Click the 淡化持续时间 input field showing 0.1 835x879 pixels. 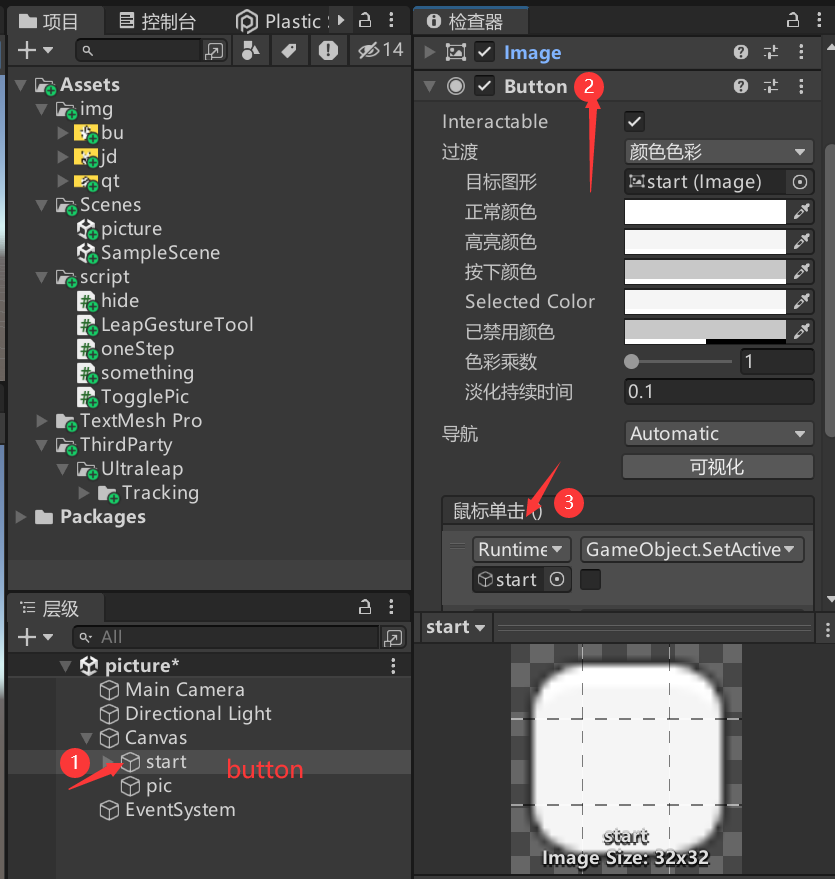click(x=718, y=391)
